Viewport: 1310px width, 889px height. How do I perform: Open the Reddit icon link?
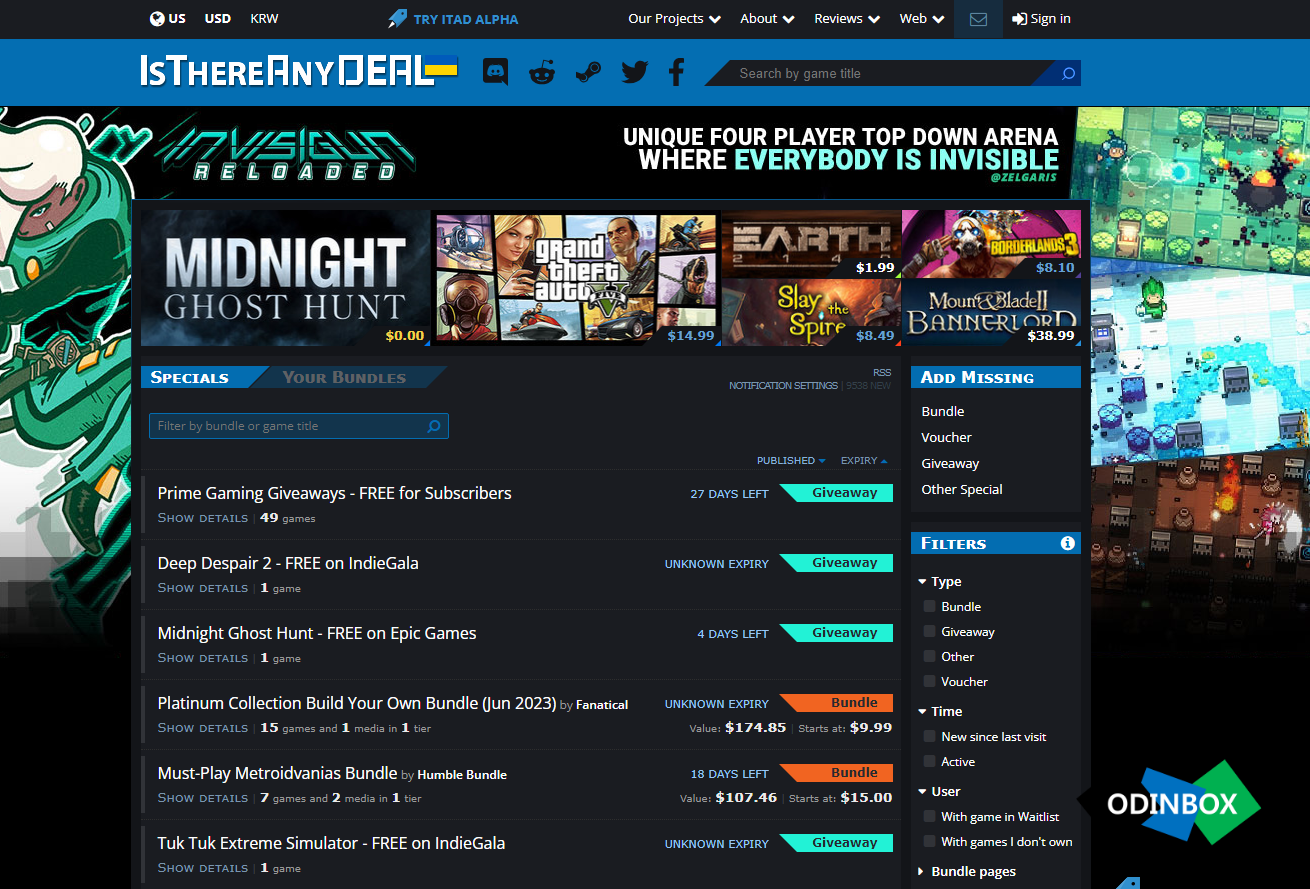click(542, 72)
